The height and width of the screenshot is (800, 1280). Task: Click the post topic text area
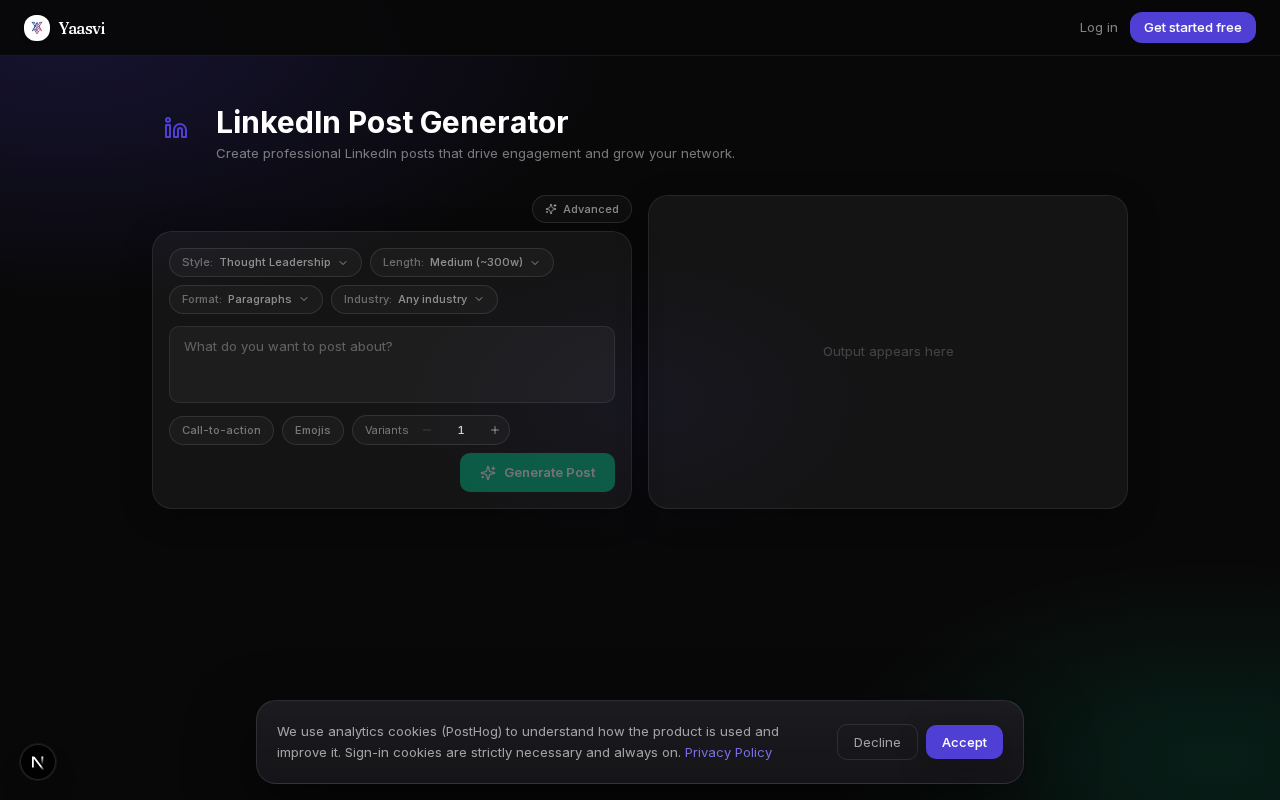[392, 364]
